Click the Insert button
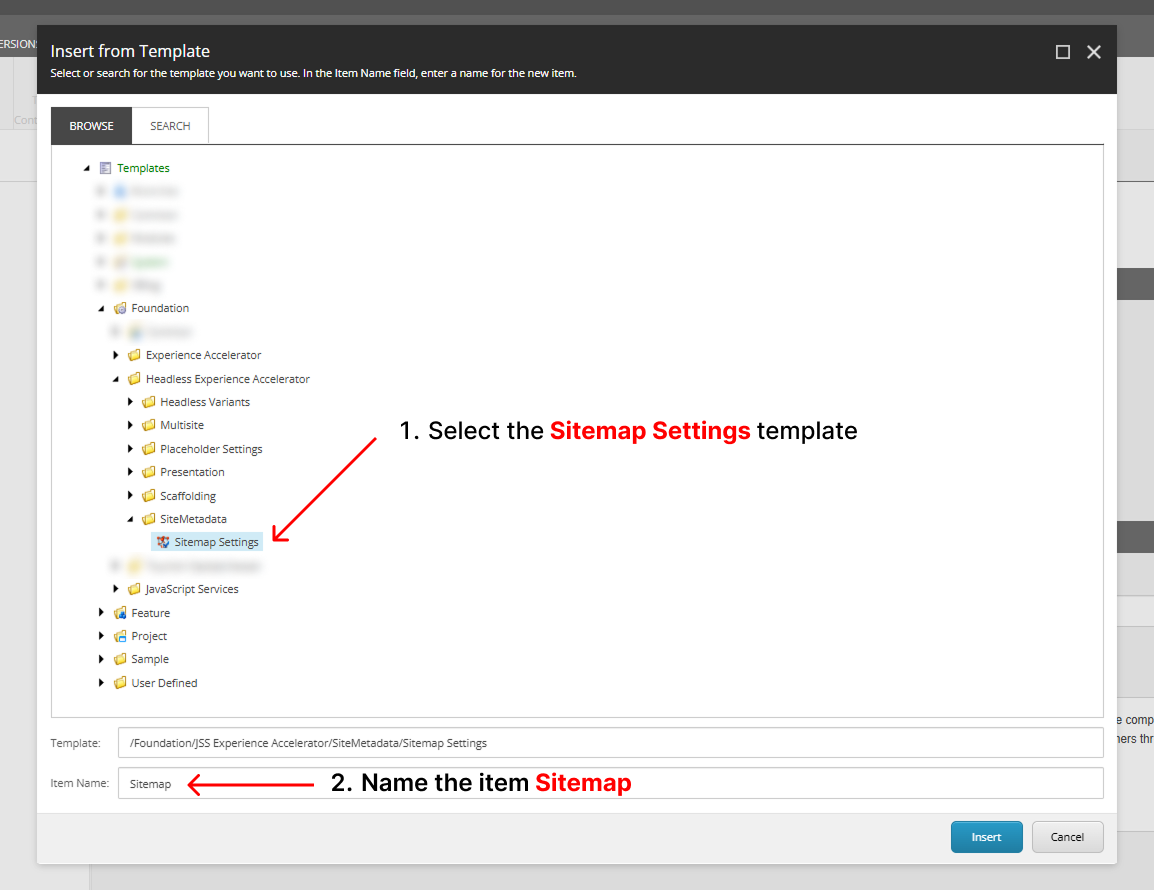This screenshot has height=890, width=1154. tap(986, 837)
